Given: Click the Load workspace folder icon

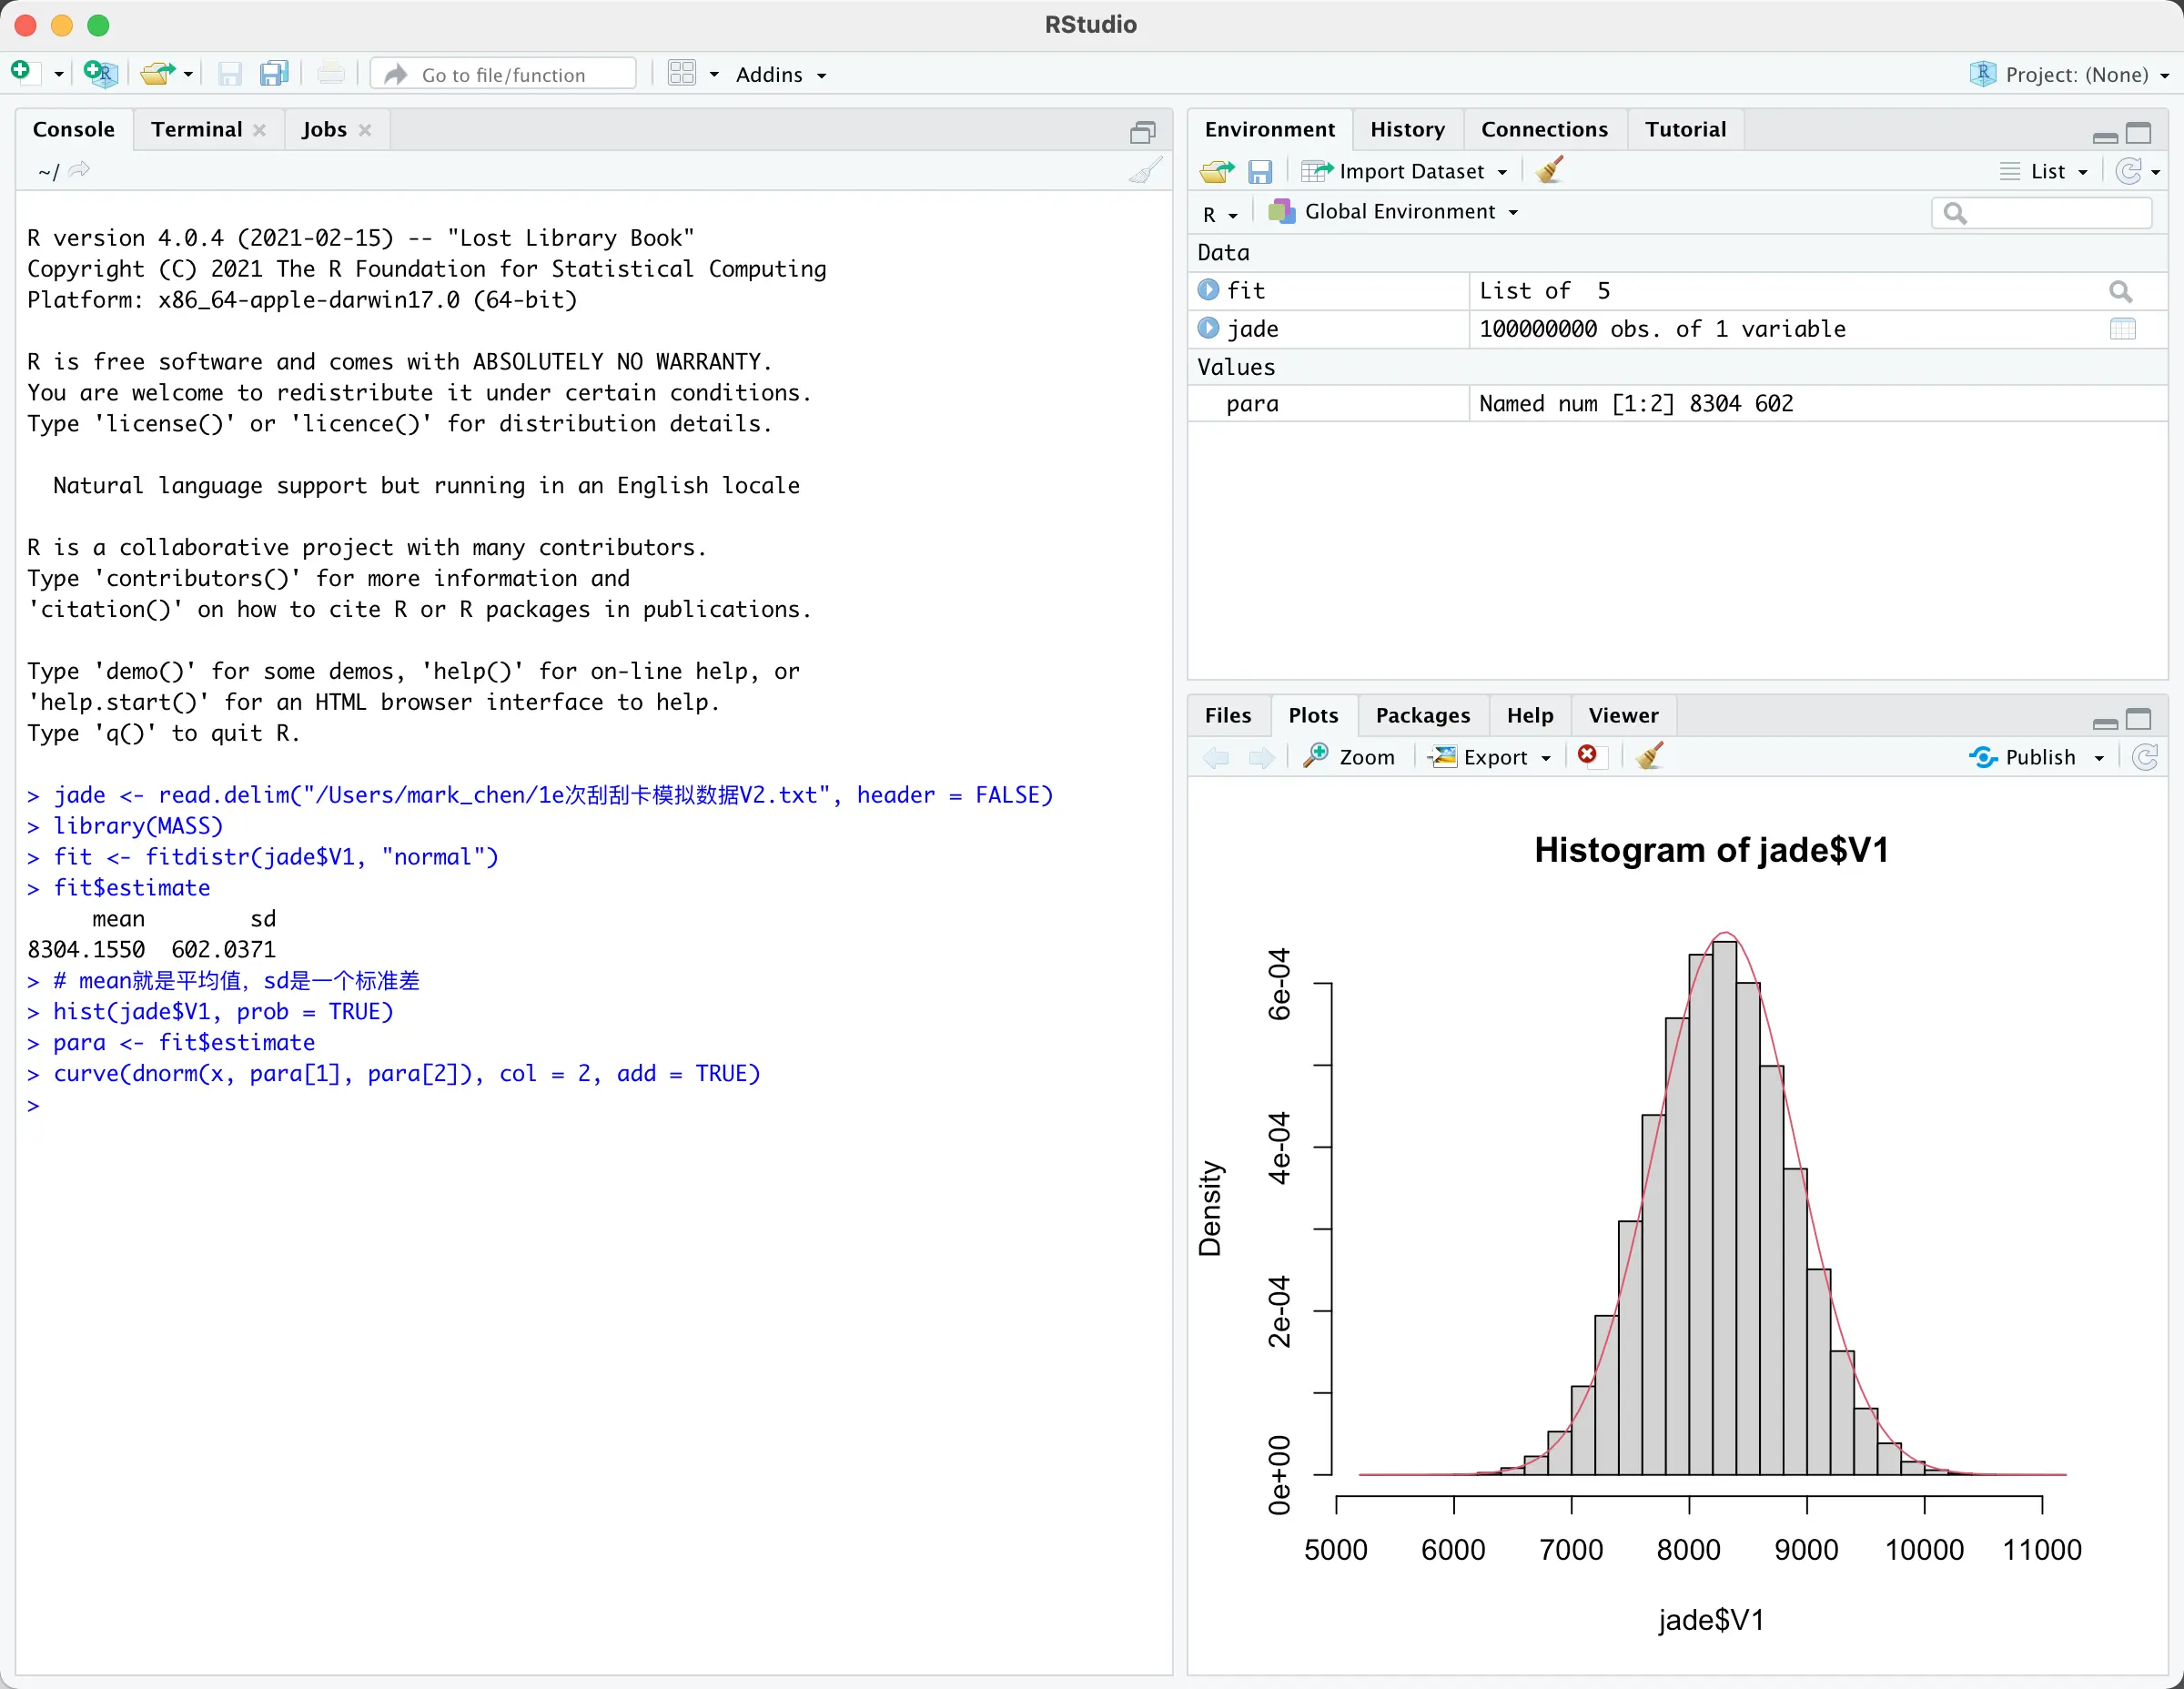Looking at the screenshot, I should (x=1217, y=172).
